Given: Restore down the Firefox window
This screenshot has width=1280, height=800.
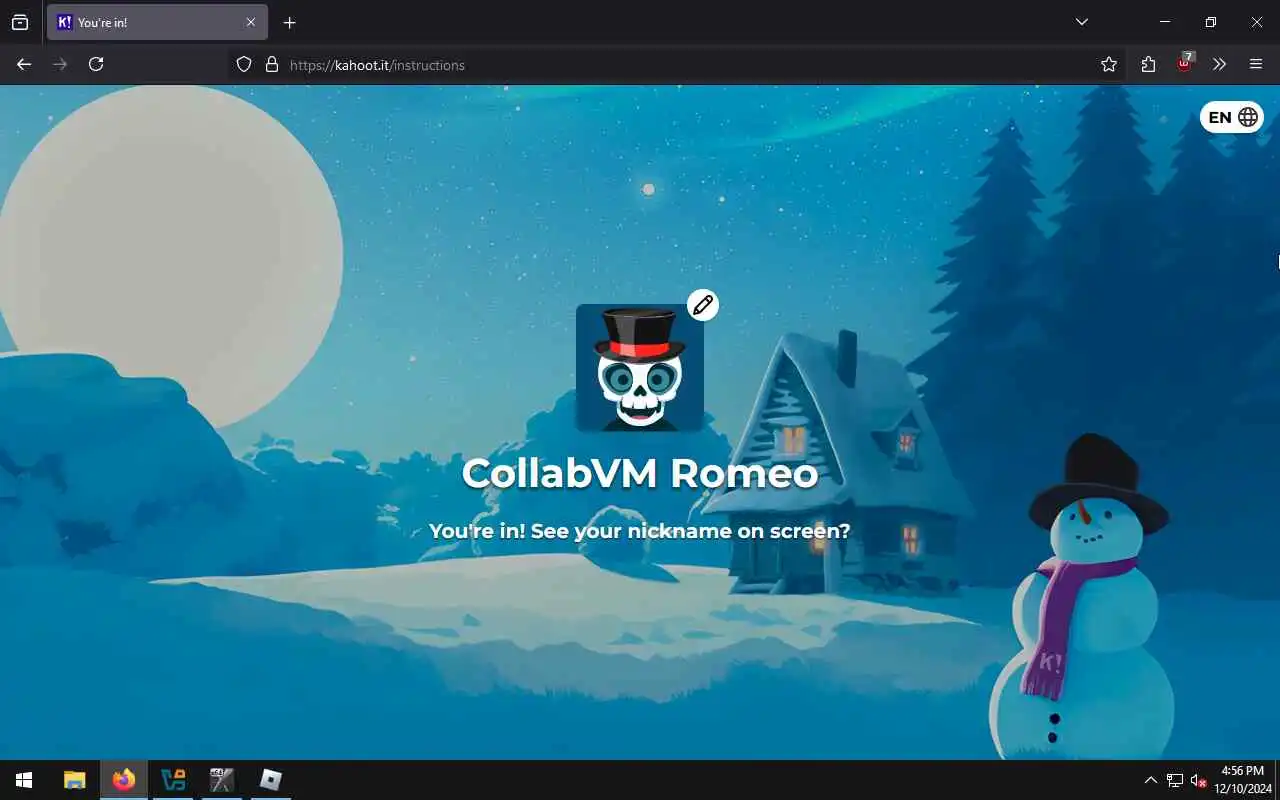Looking at the screenshot, I should (1211, 22).
